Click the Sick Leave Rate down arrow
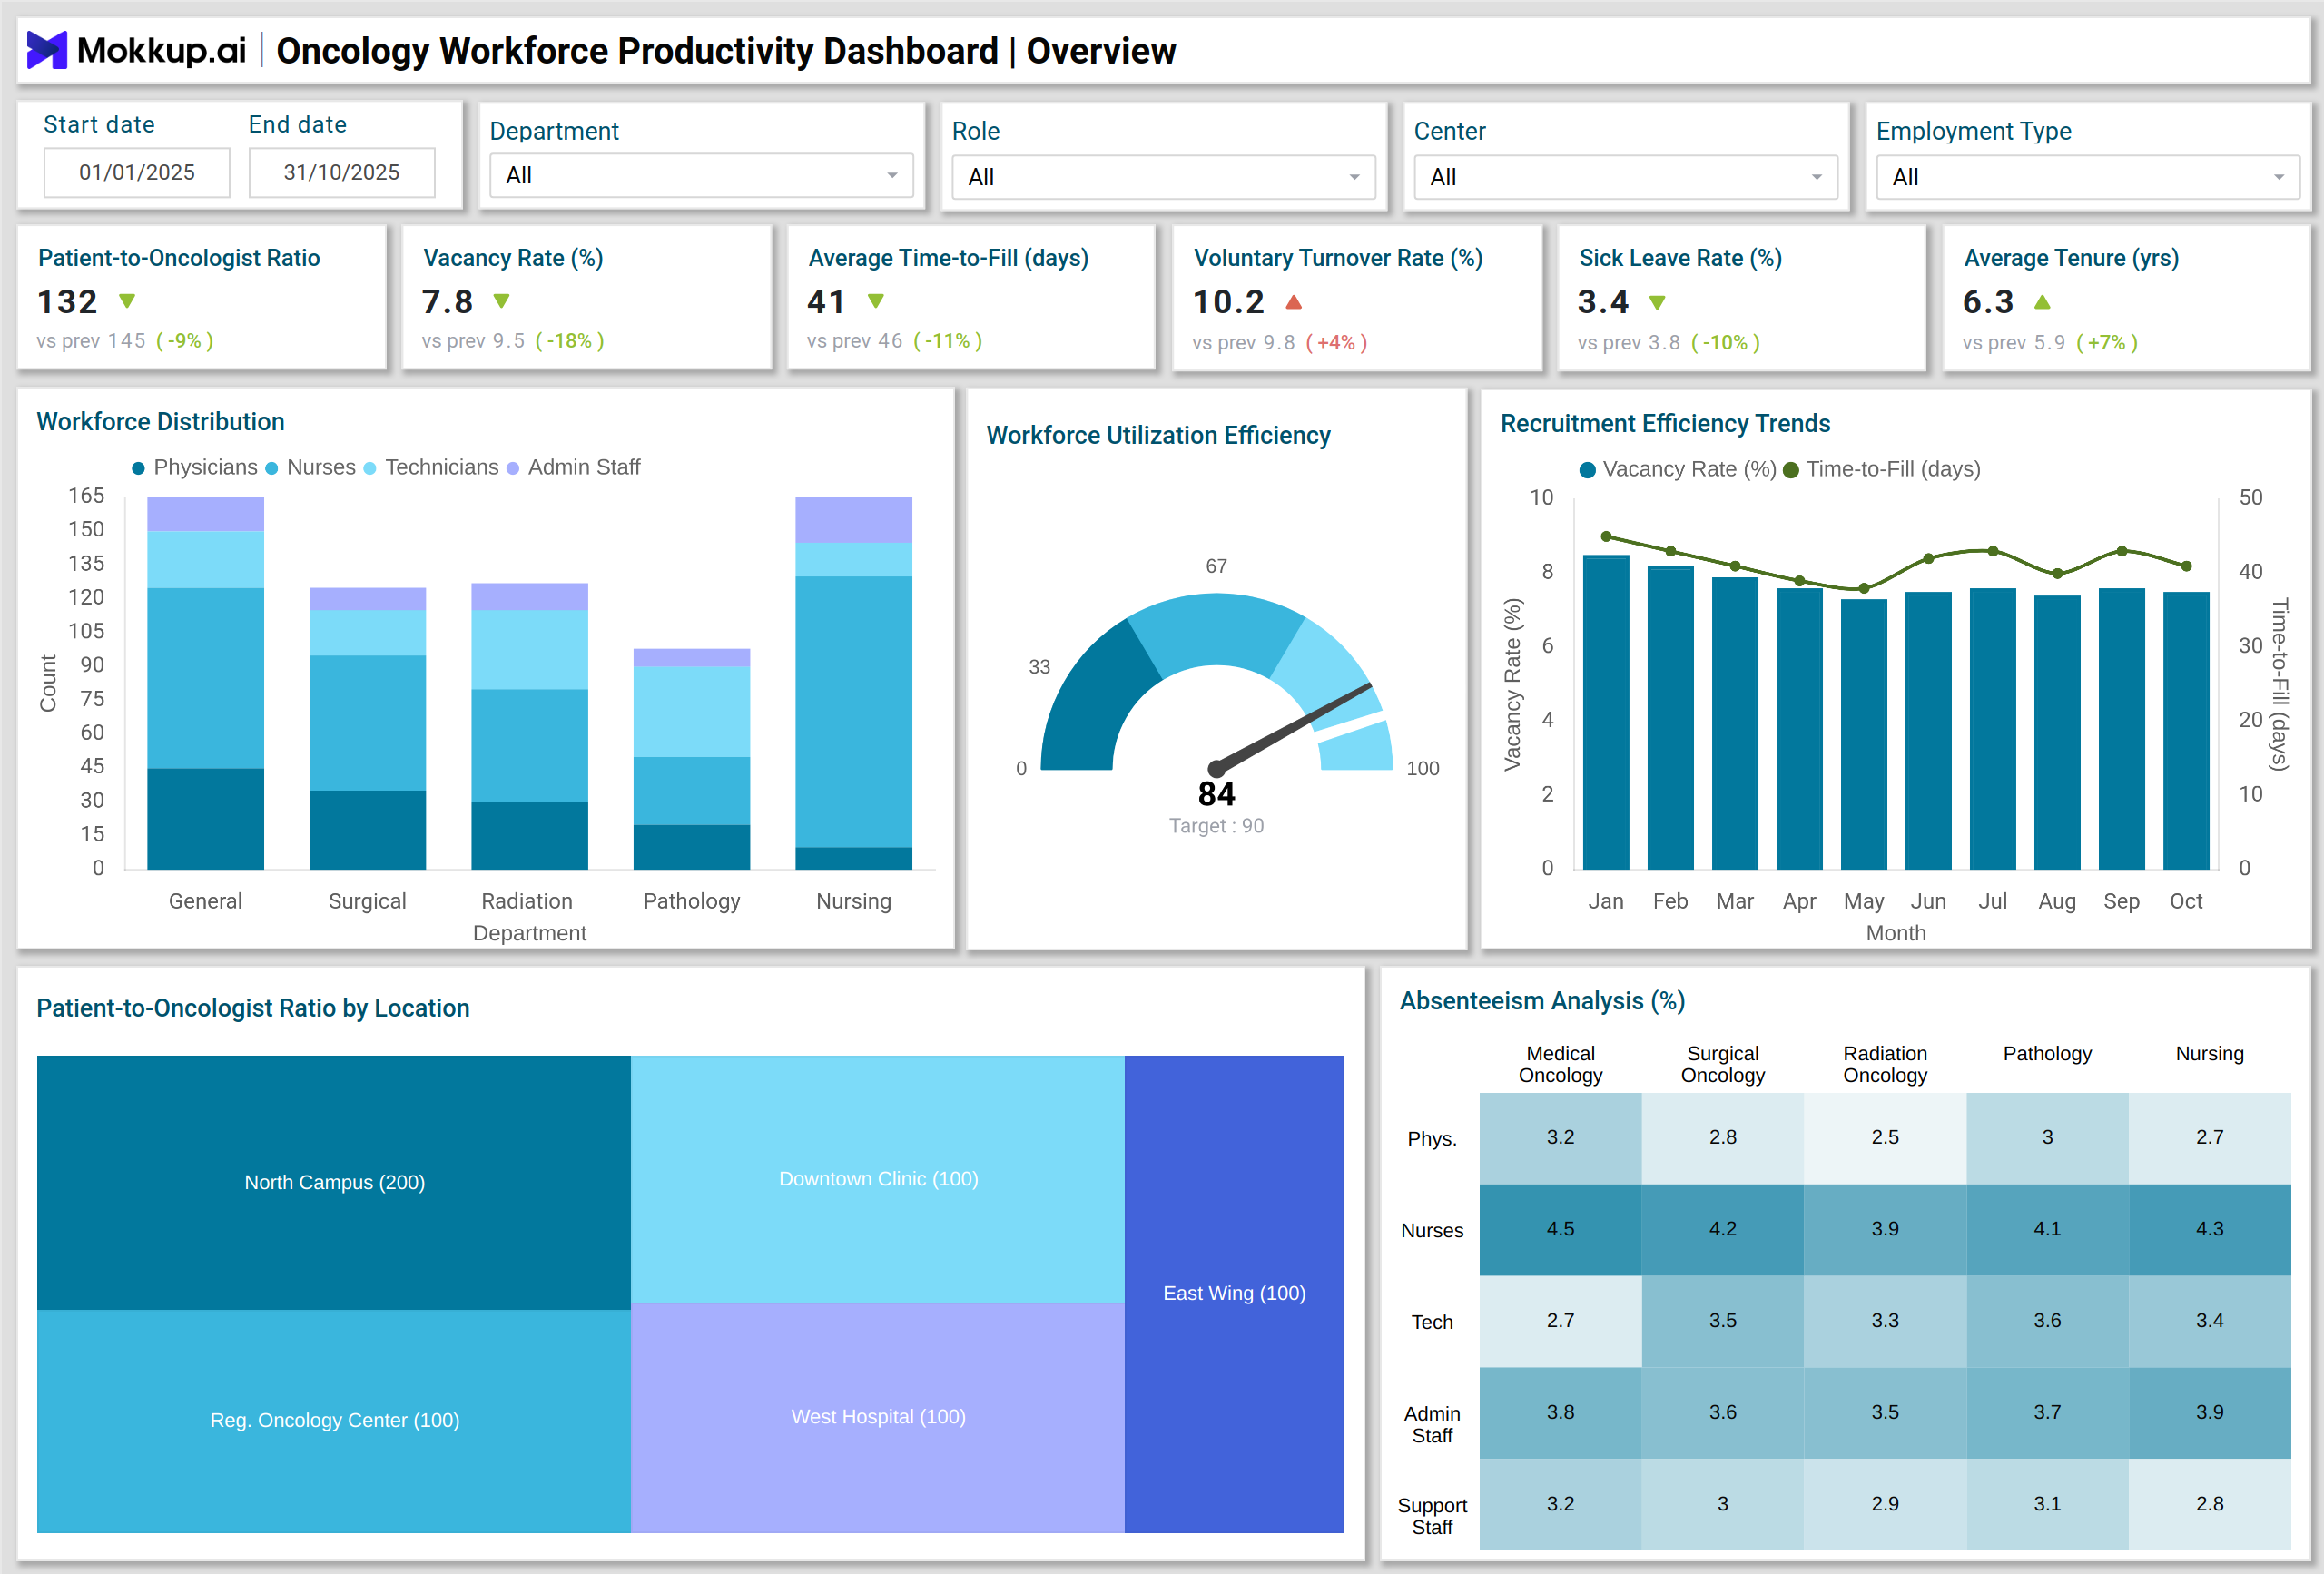Screen dimensions: 2324x1574 pyautogui.click(x=1657, y=302)
